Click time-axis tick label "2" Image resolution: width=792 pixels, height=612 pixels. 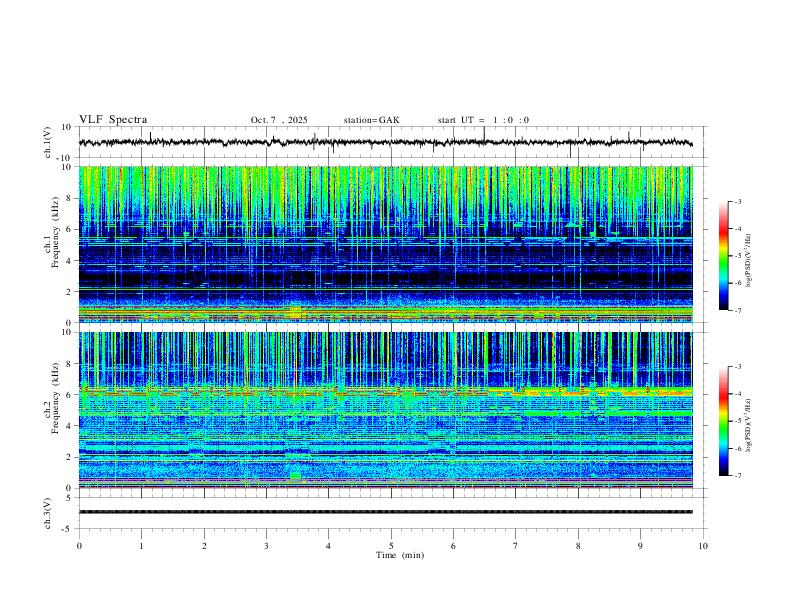coord(204,546)
